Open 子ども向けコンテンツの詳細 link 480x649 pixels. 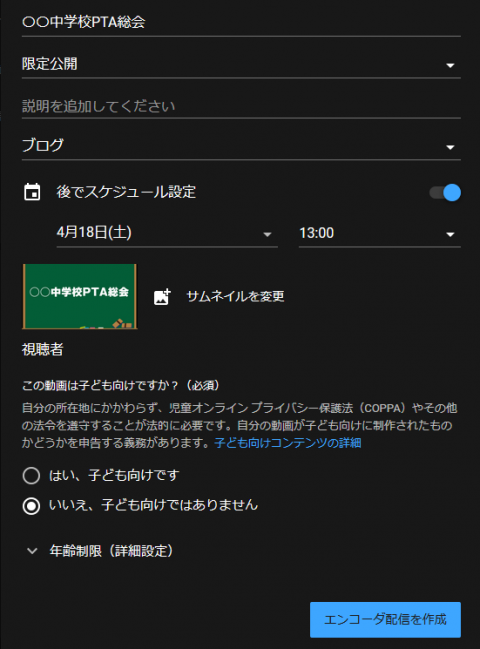click(x=288, y=443)
